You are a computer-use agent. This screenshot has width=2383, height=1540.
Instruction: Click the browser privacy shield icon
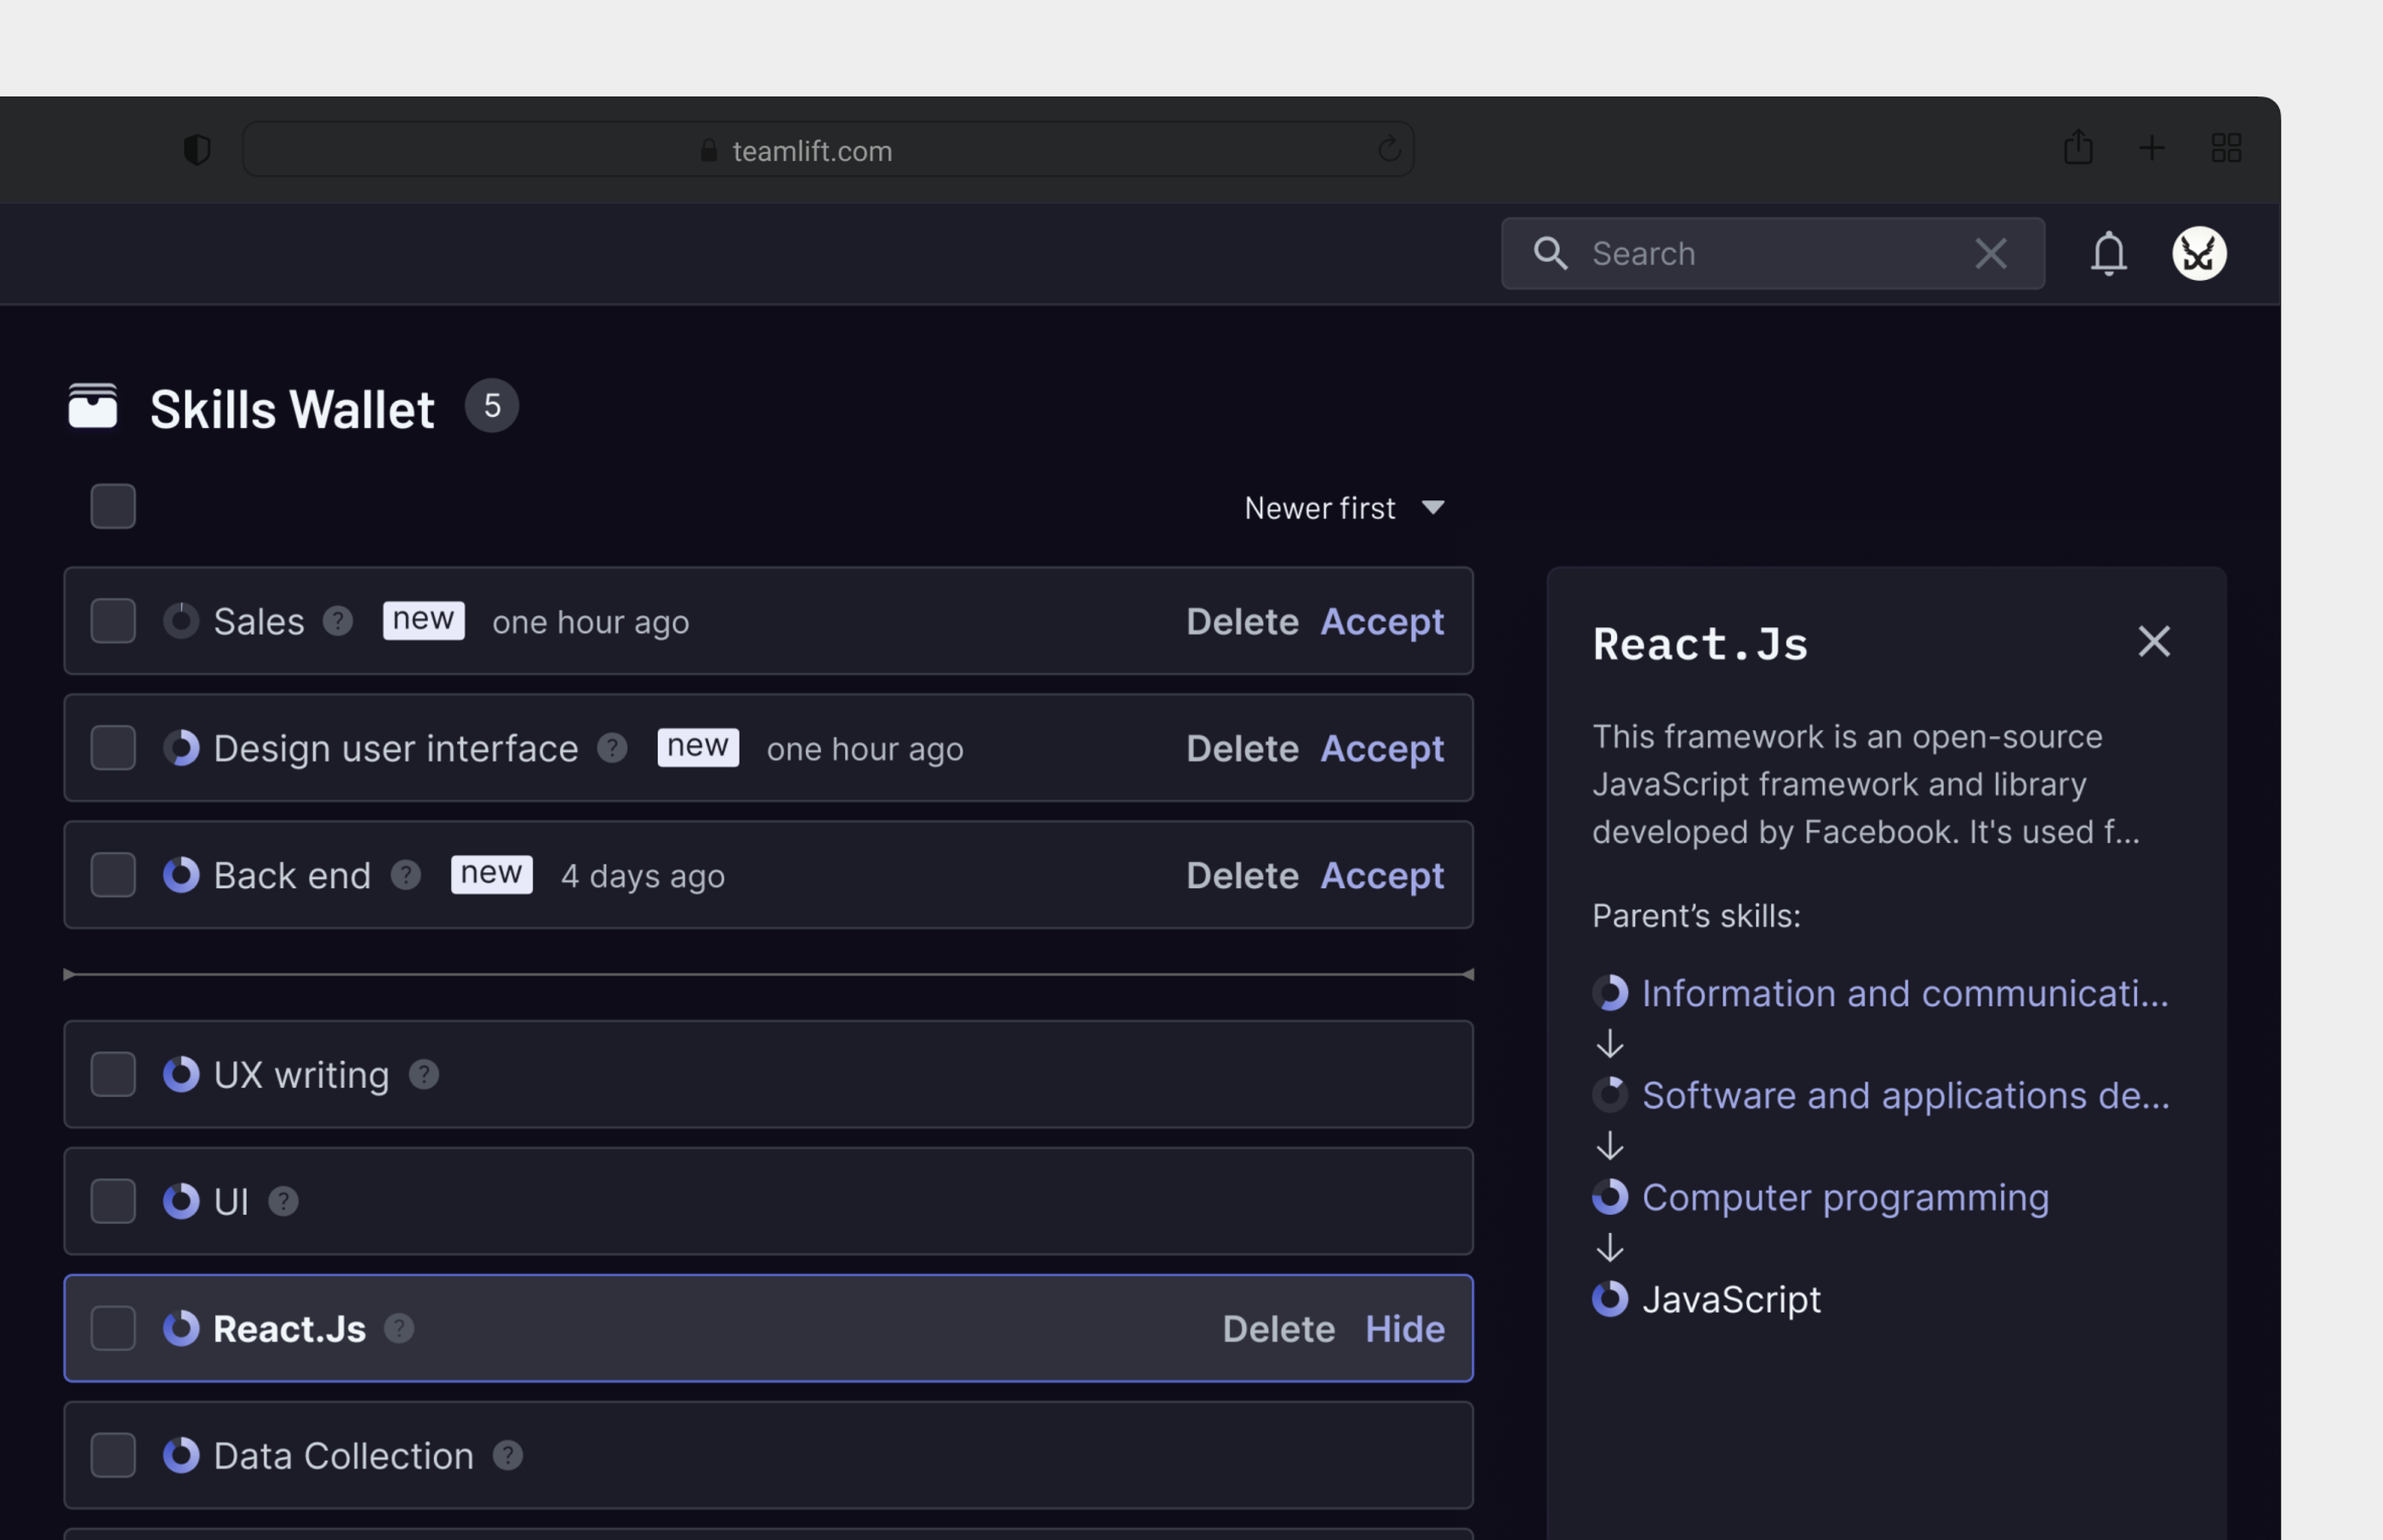(197, 150)
